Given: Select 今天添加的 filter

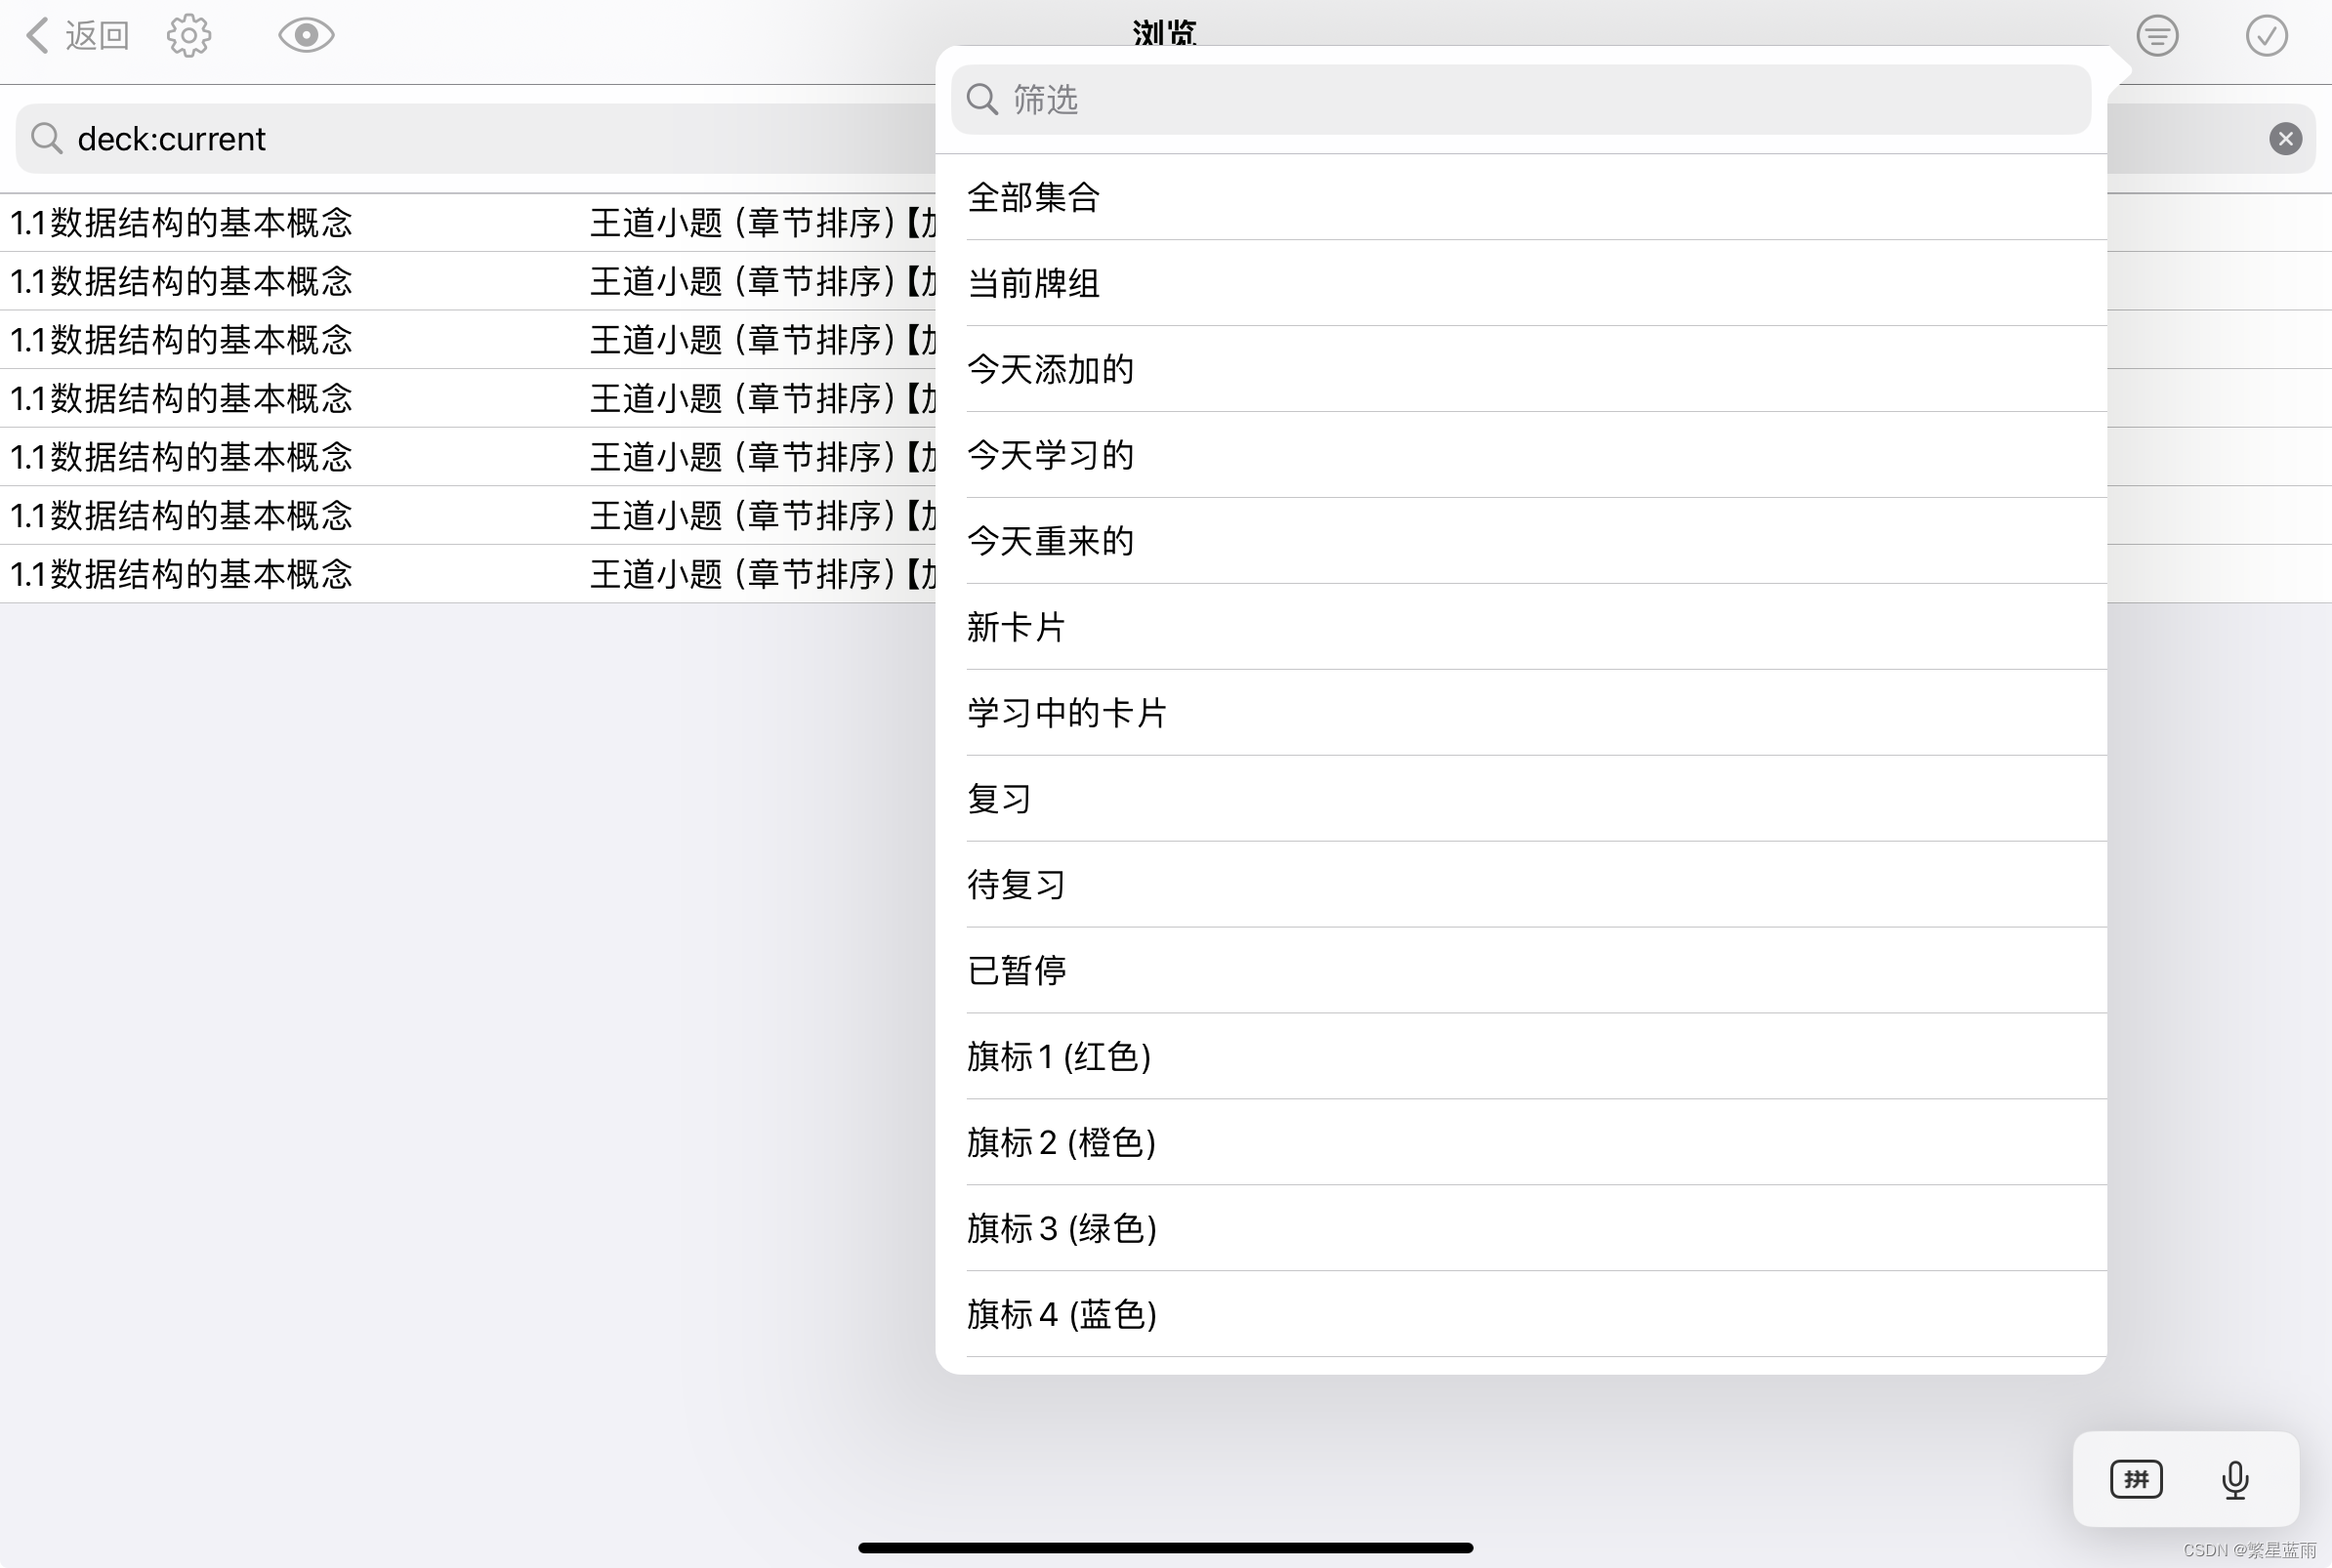Looking at the screenshot, I should [1050, 369].
